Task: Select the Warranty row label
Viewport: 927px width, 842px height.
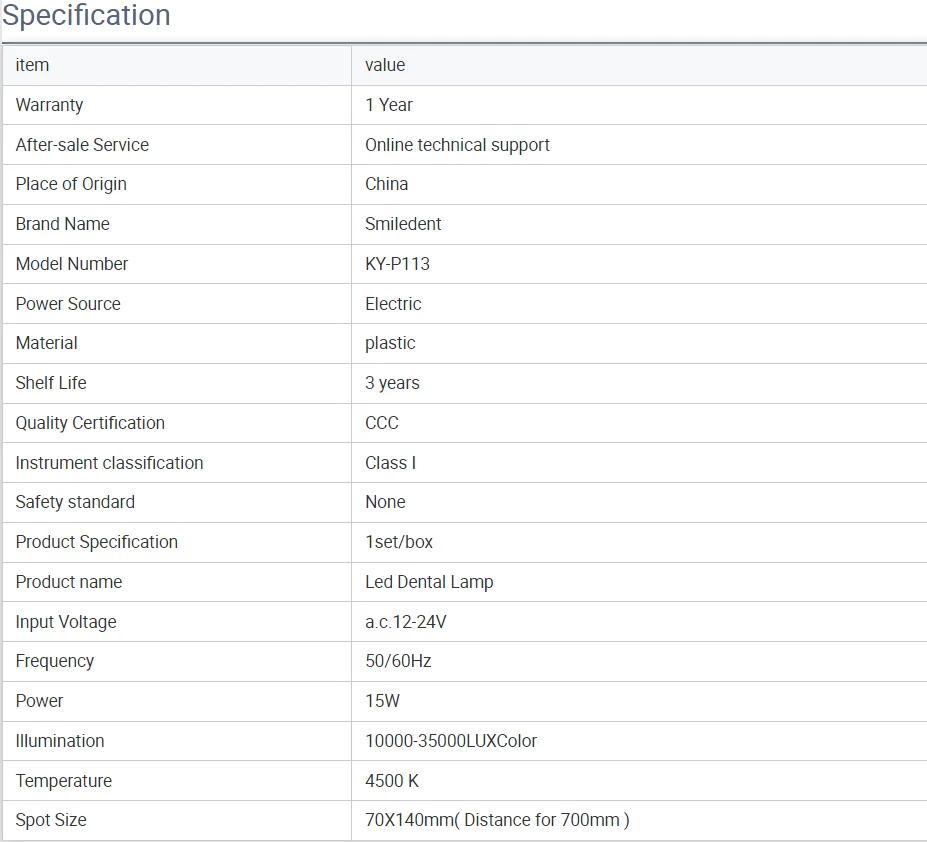Action: pyautogui.click(x=49, y=105)
